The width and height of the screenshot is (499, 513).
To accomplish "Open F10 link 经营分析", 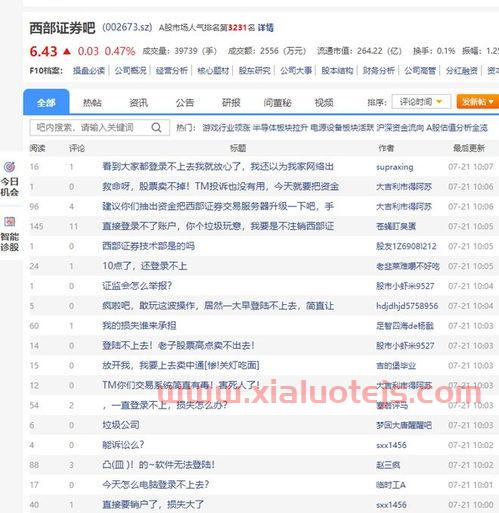I will click(x=172, y=70).
